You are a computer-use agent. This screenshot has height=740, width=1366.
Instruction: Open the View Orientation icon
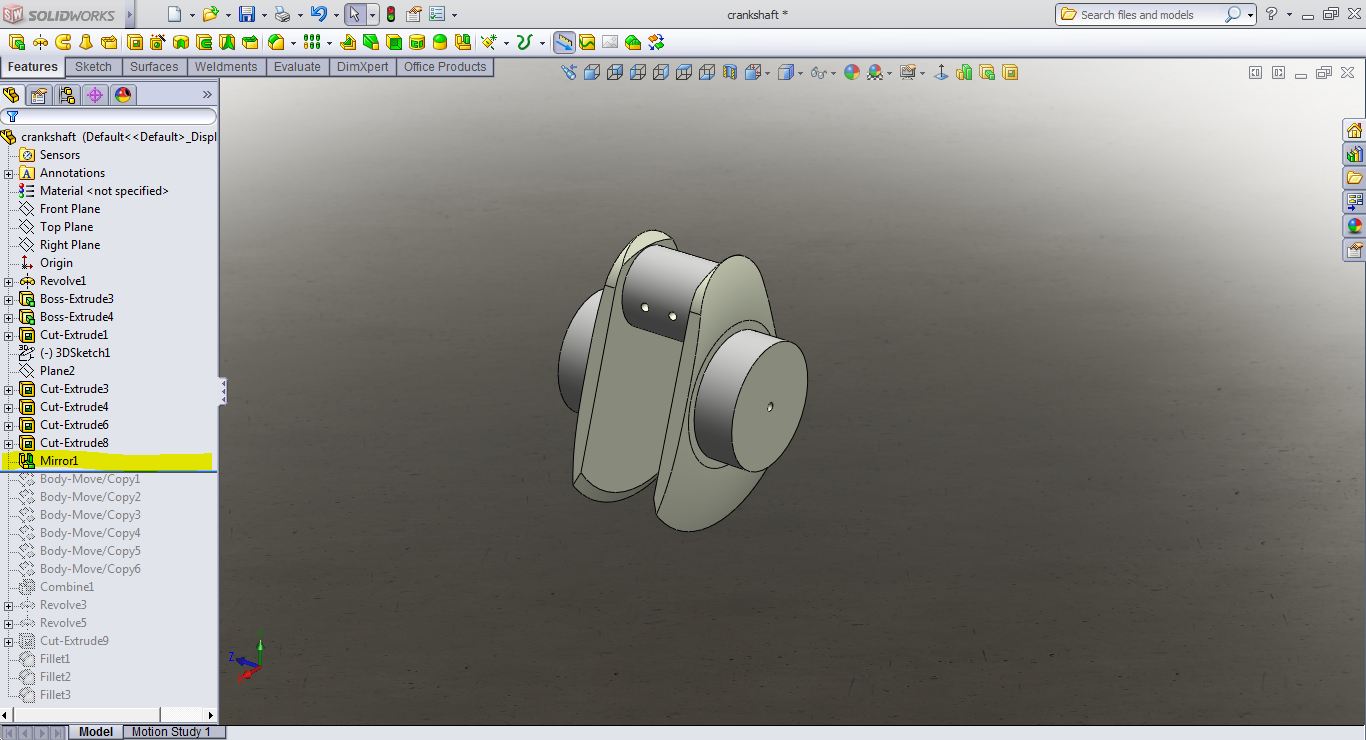coord(752,72)
